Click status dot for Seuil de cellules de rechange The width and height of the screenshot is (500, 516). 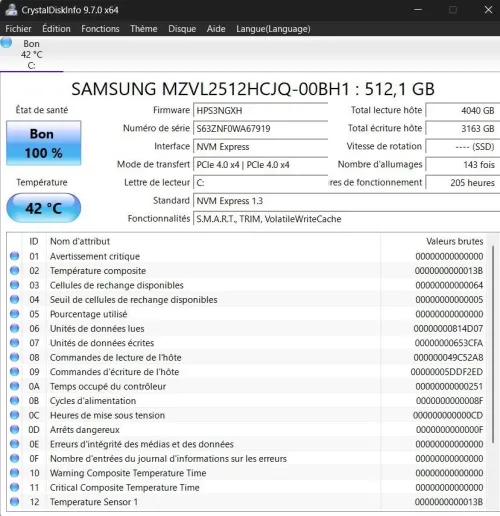click(x=14, y=299)
